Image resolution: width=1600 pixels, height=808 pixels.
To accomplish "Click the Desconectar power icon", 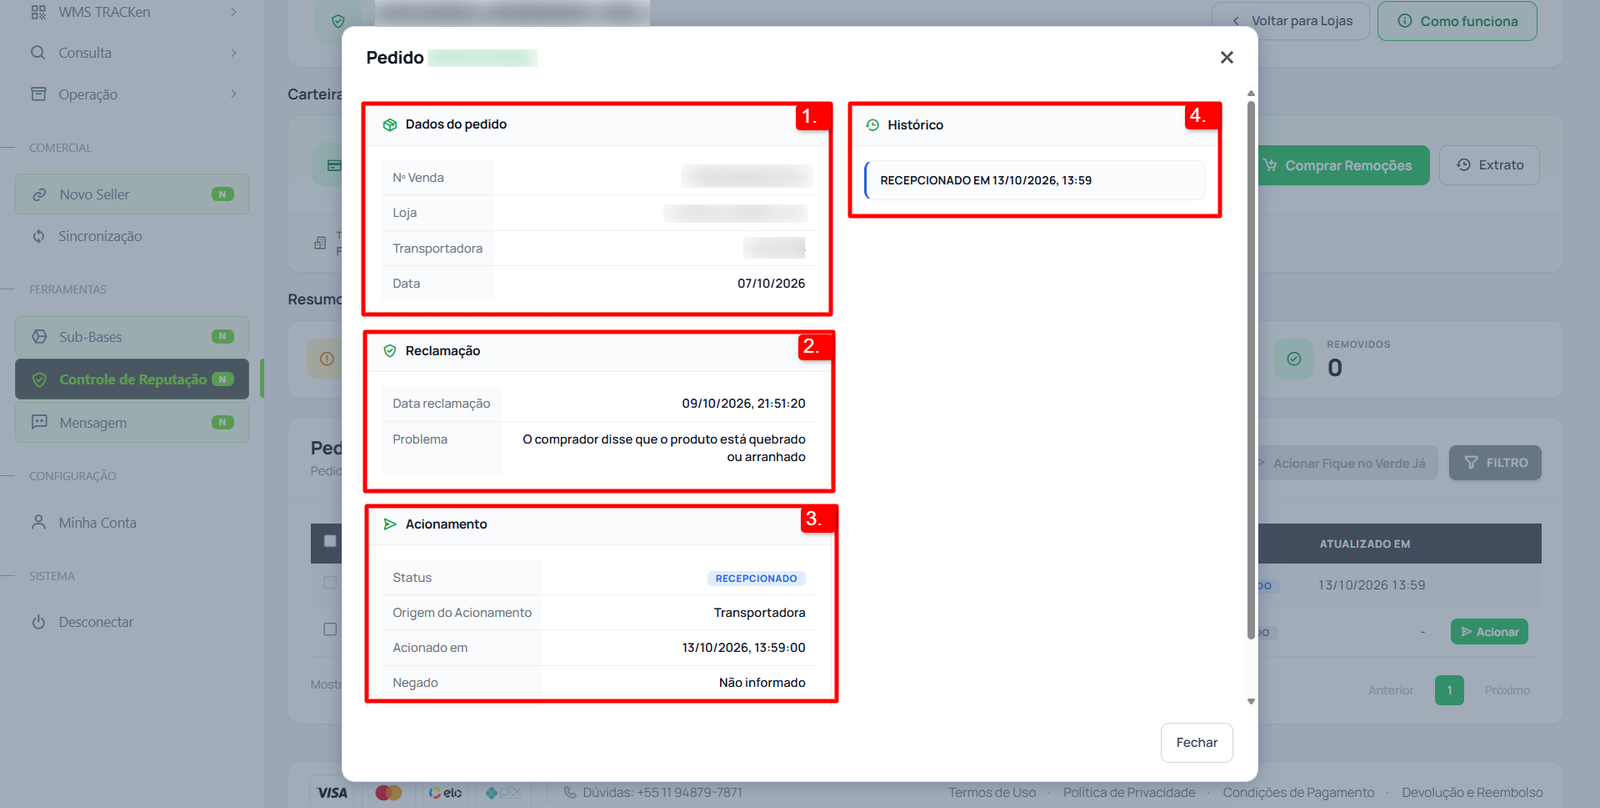I will pyautogui.click(x=39, y=622).
